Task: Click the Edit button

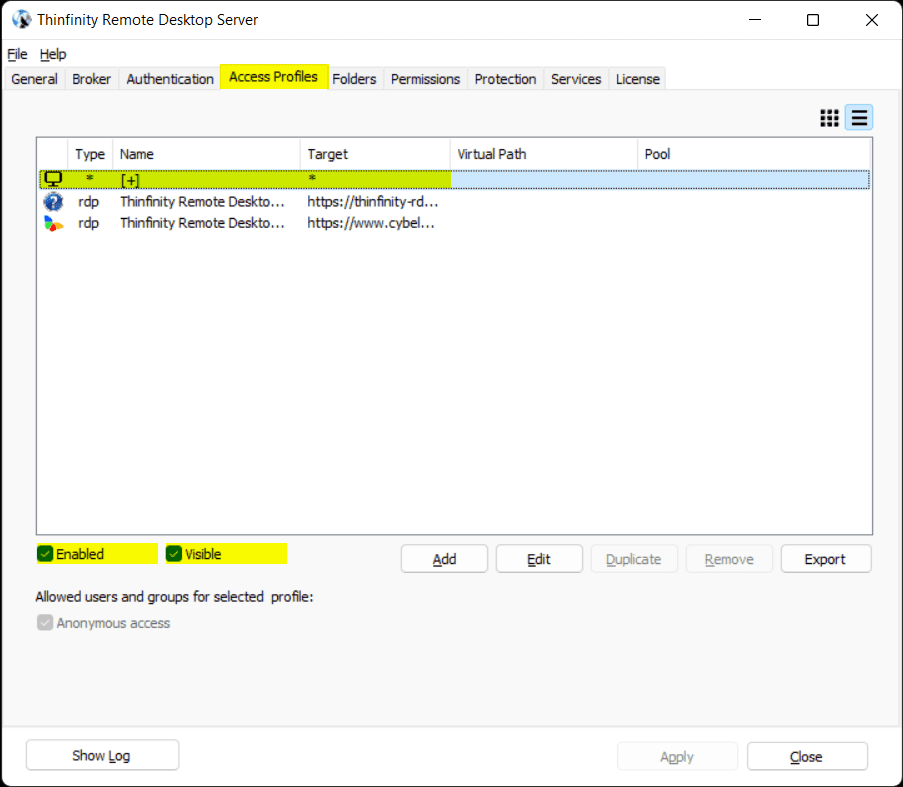Action: pyautogui.click(x=539, y=559)
